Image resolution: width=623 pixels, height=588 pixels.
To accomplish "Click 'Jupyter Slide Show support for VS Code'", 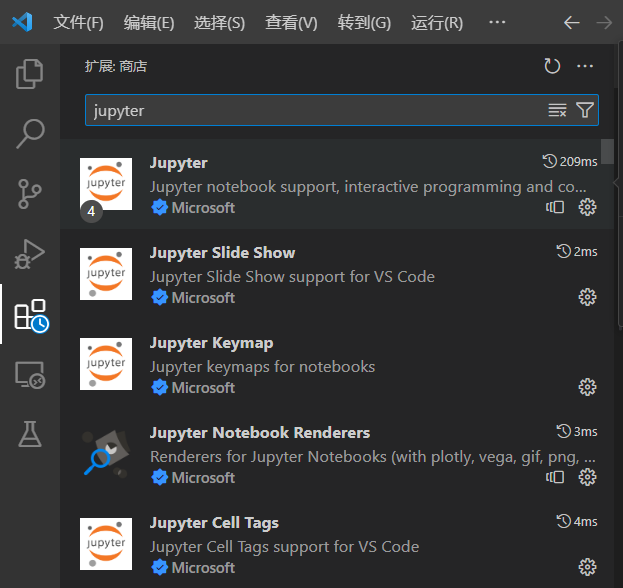I will click(x=292, y=277).
